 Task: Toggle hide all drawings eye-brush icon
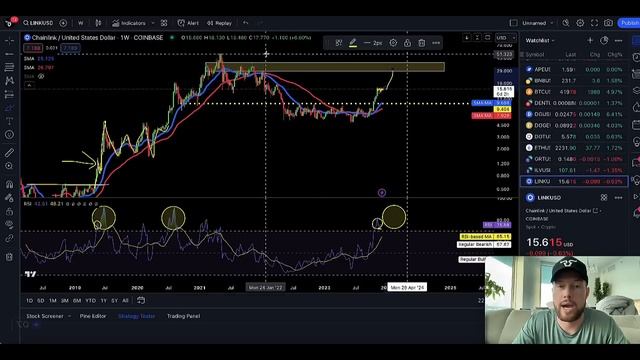[9, 224]
